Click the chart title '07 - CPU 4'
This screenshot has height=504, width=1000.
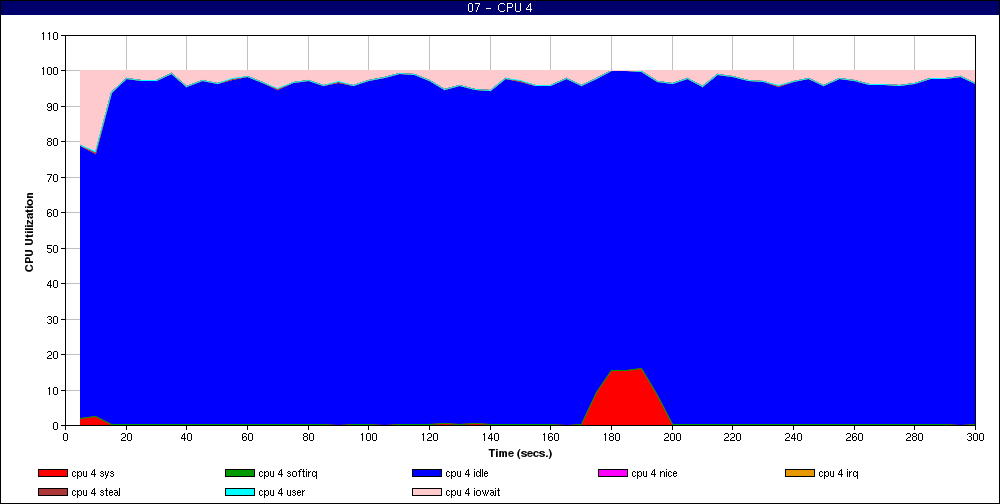[x=500, y=8]
